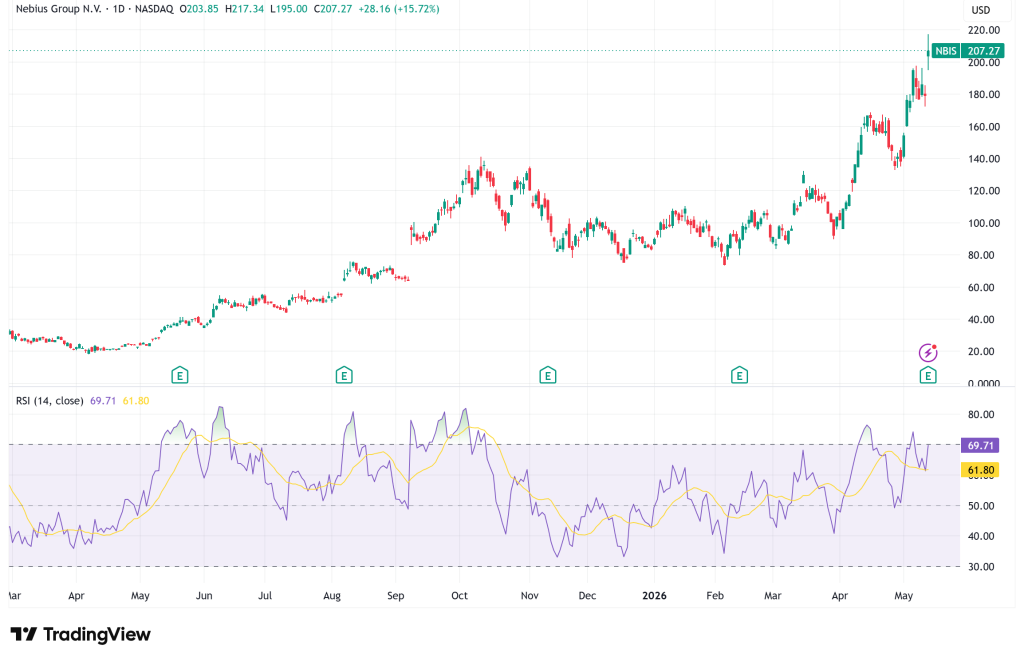Click the Nebius Group N.V. symbol title

coord(59,9)
